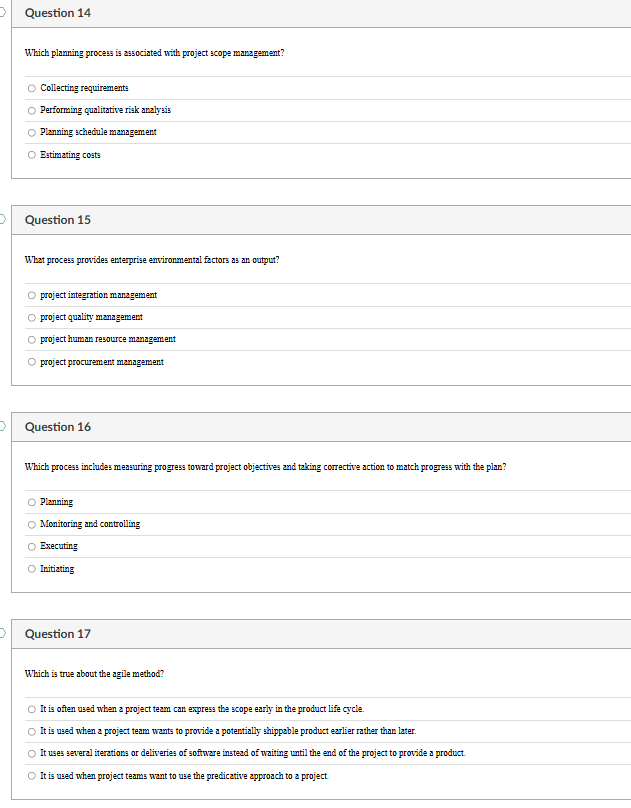Select the 'Planning' answer in Question 16
Screen dimensions: 631x808
pyautogui.click(x=31, y=502)
